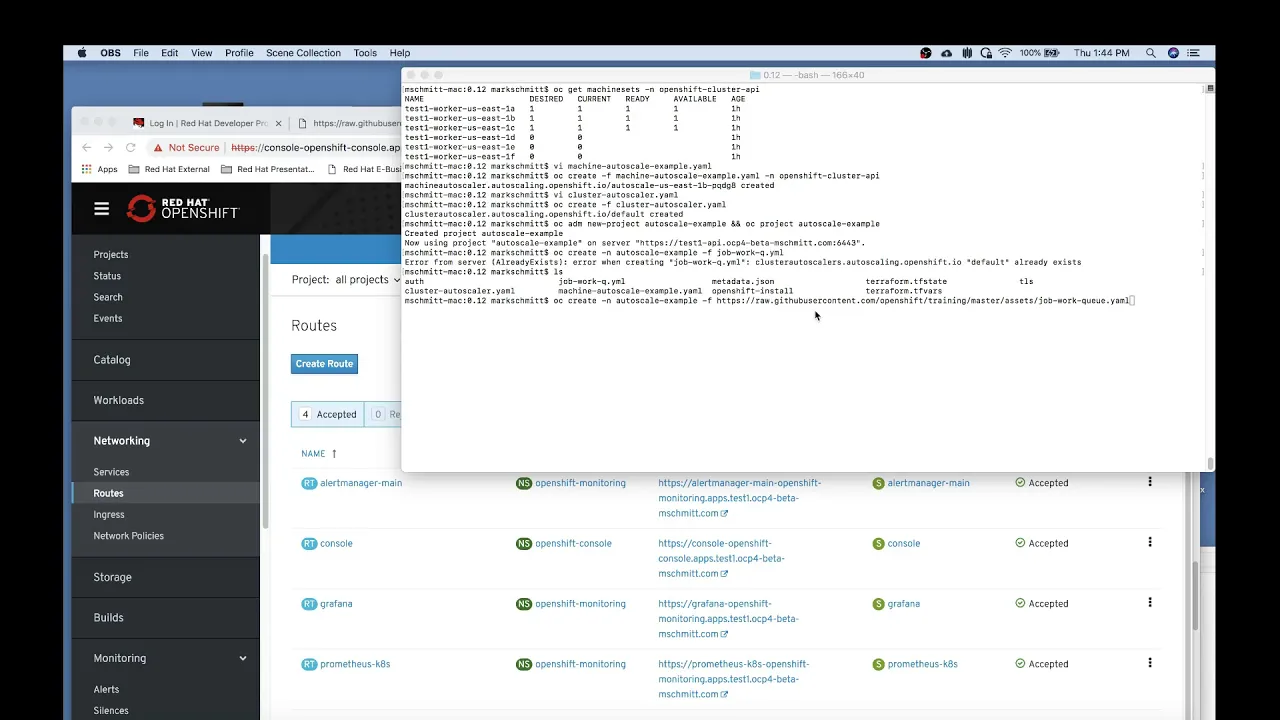Image resolution: width=1280 pixels, height=720 pixels.
Task: Open the File menu
Action: [x=141, y=53]
